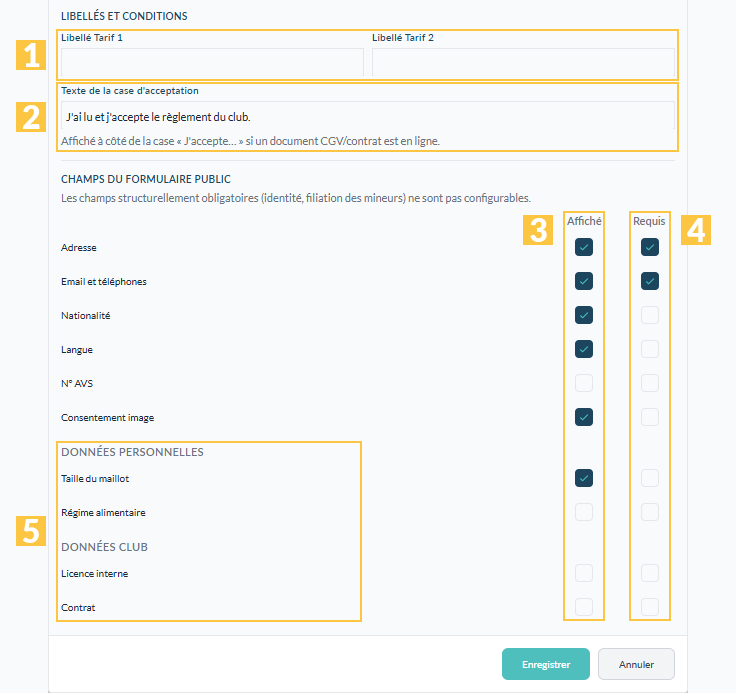
Task: Enable Affiché for N° AVS
Action: [583, 383]
